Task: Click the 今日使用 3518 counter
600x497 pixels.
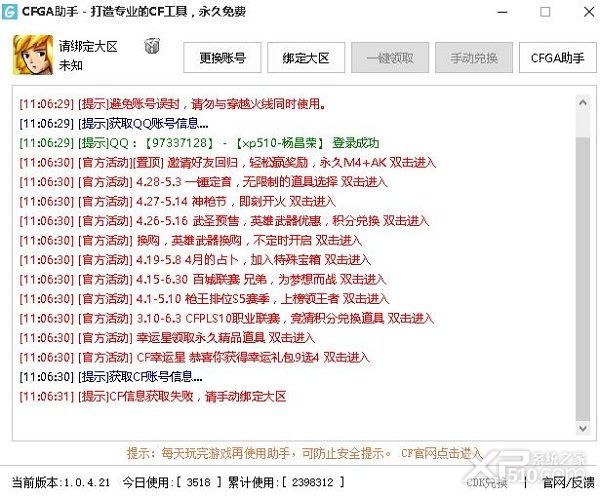Action: [172, 482]
